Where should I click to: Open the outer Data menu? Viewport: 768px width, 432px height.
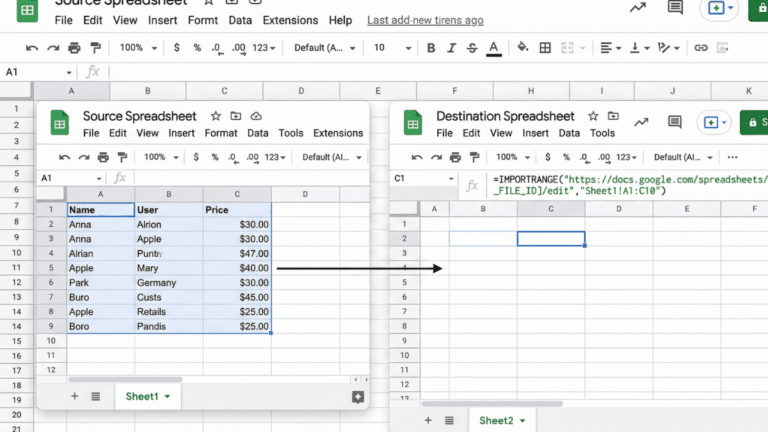[240, 21]
